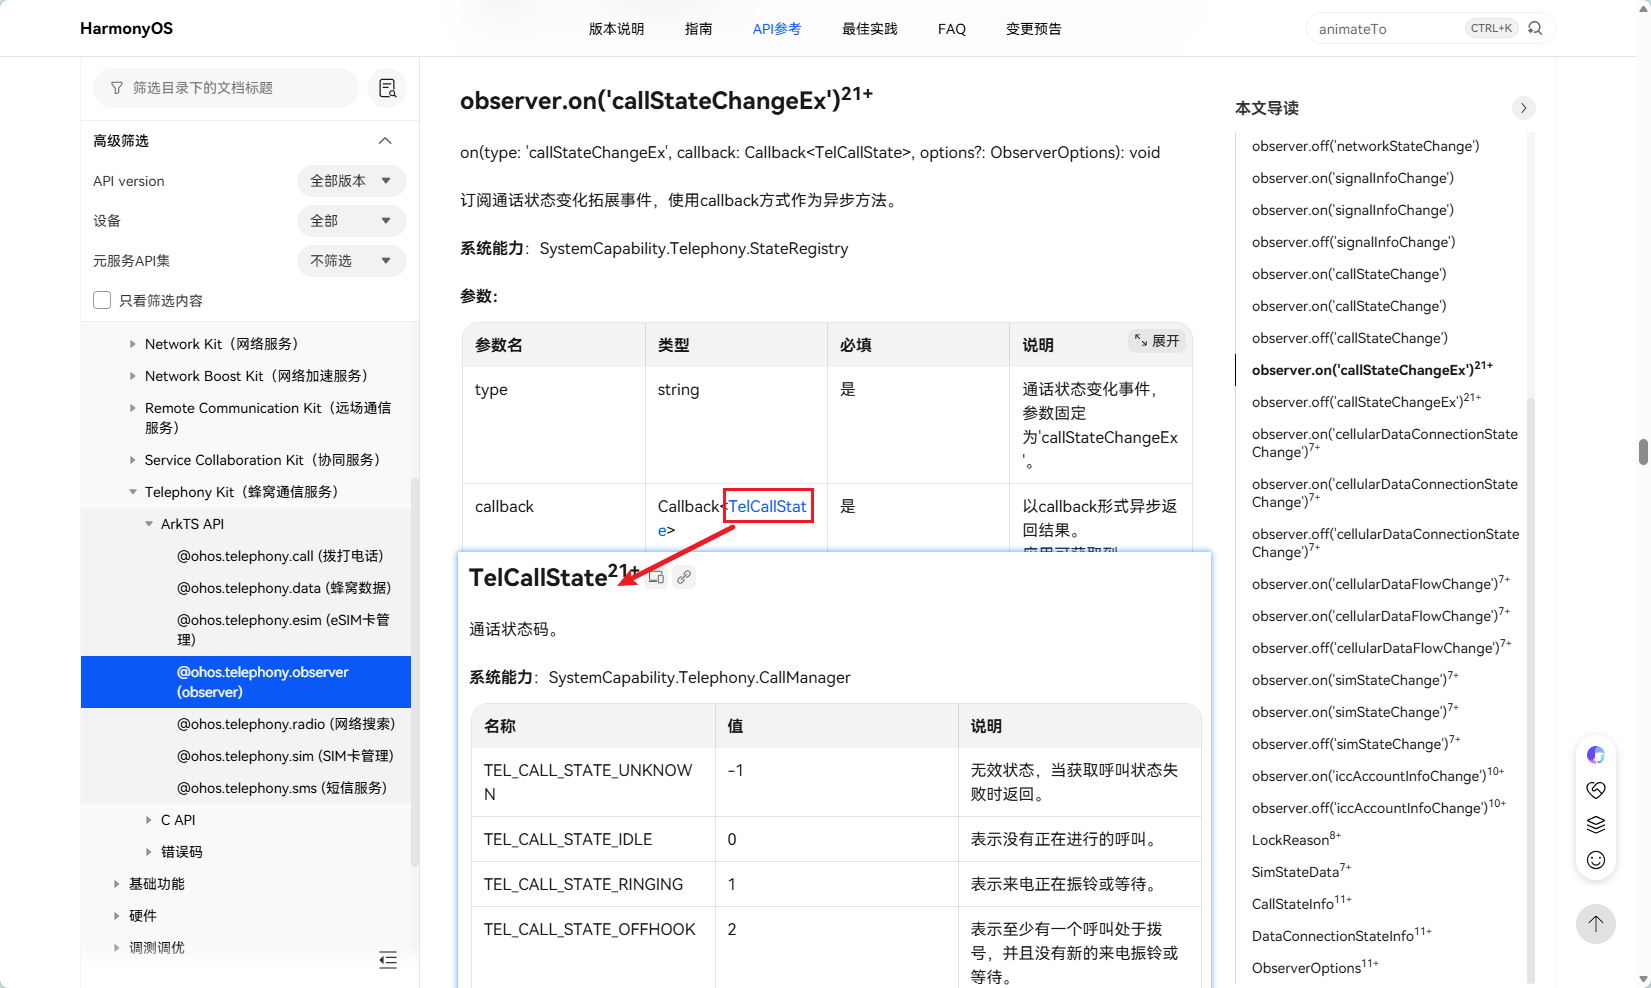Collapse the 高级筛选 section

(385, 141)
